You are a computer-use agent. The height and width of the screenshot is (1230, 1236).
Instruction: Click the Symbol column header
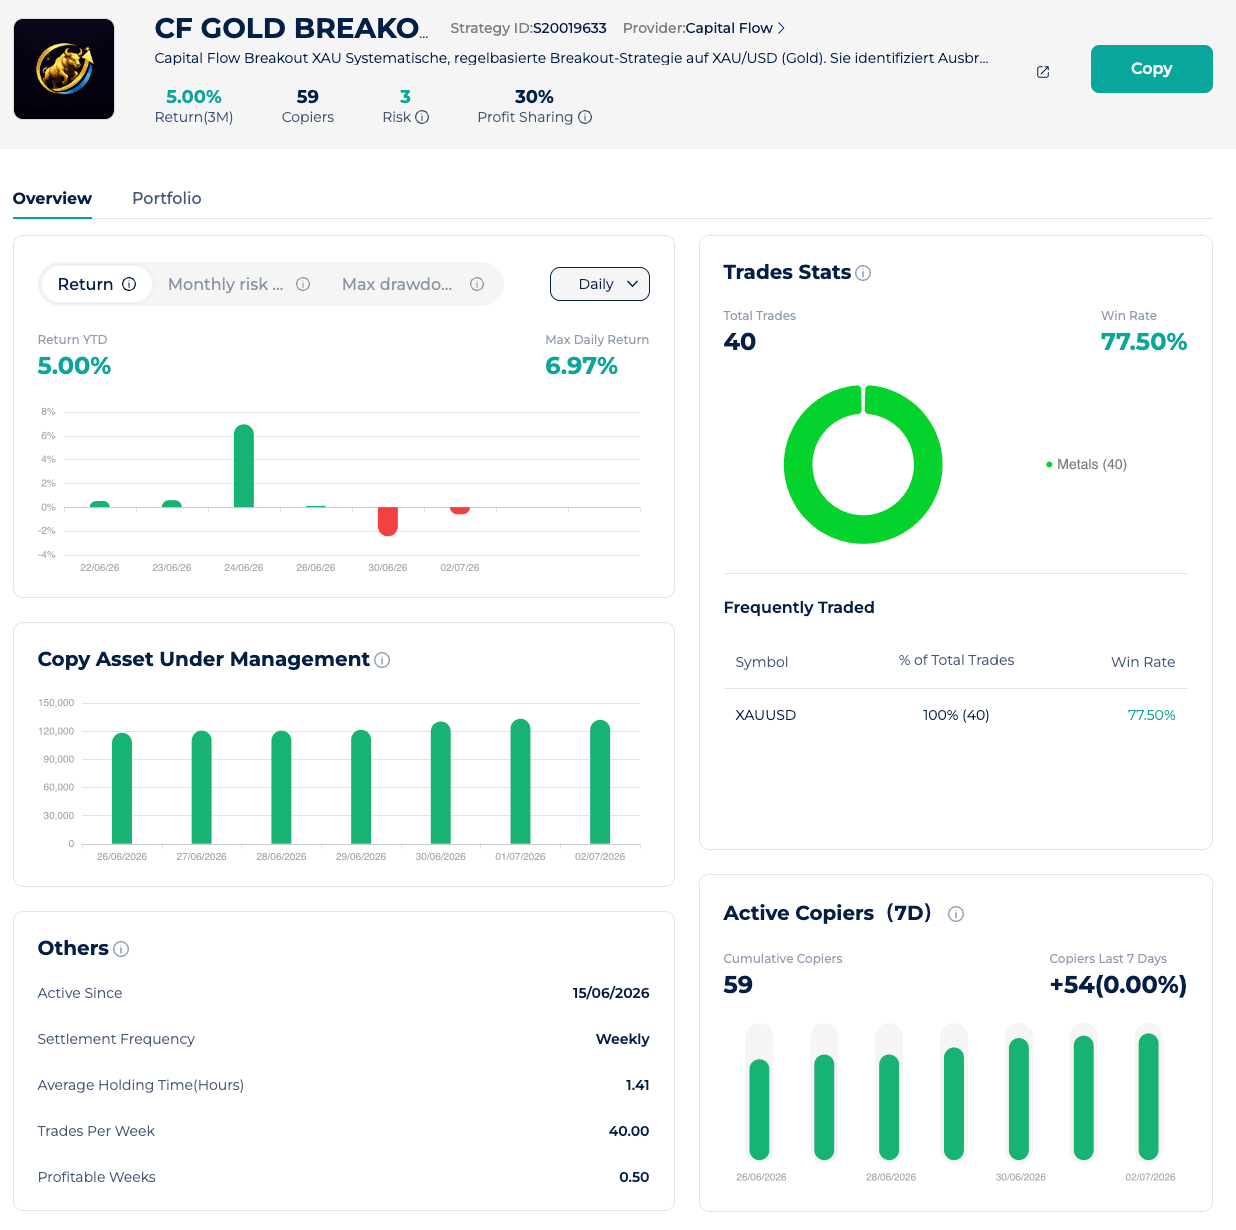(x=762, y=662)
